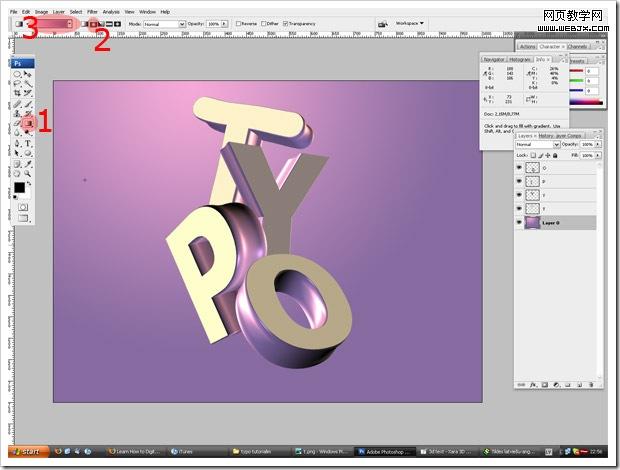Swap foreground and background colors
Screen dimensions: 620x470
tap(28, 184)
